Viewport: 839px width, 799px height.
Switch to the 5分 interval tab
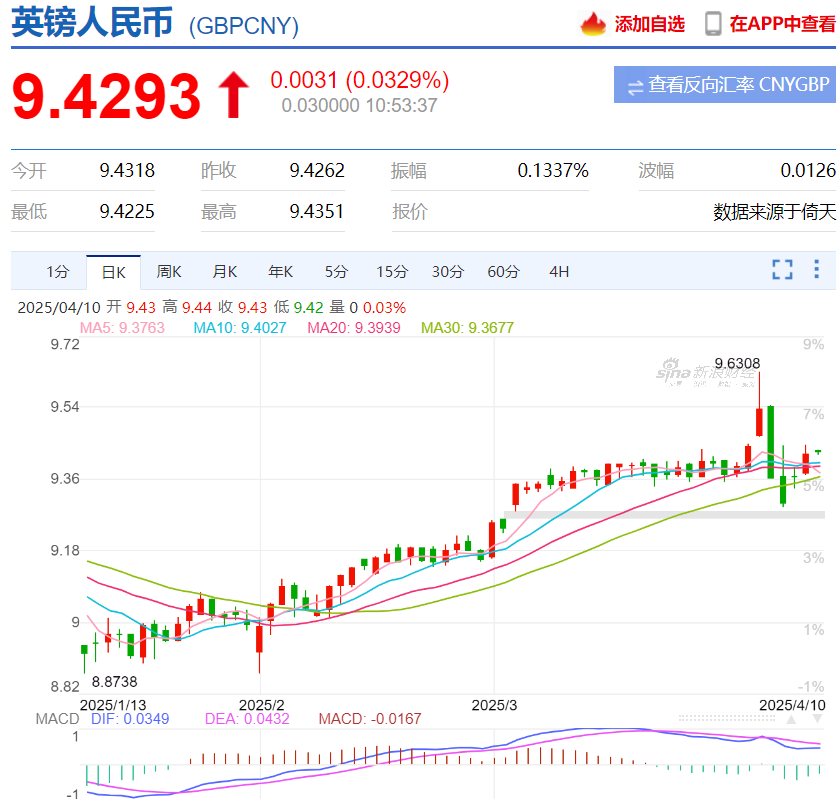(336, 271)
